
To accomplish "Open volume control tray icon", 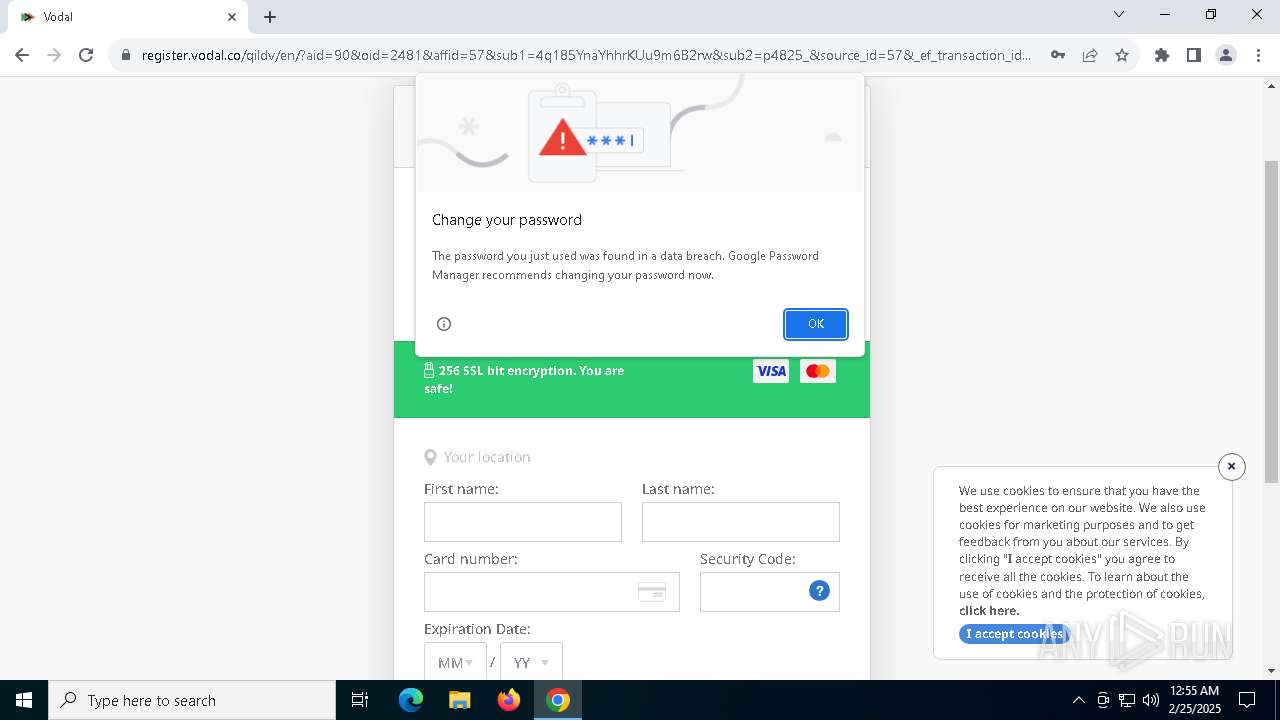I will (x=1151, y=700).
